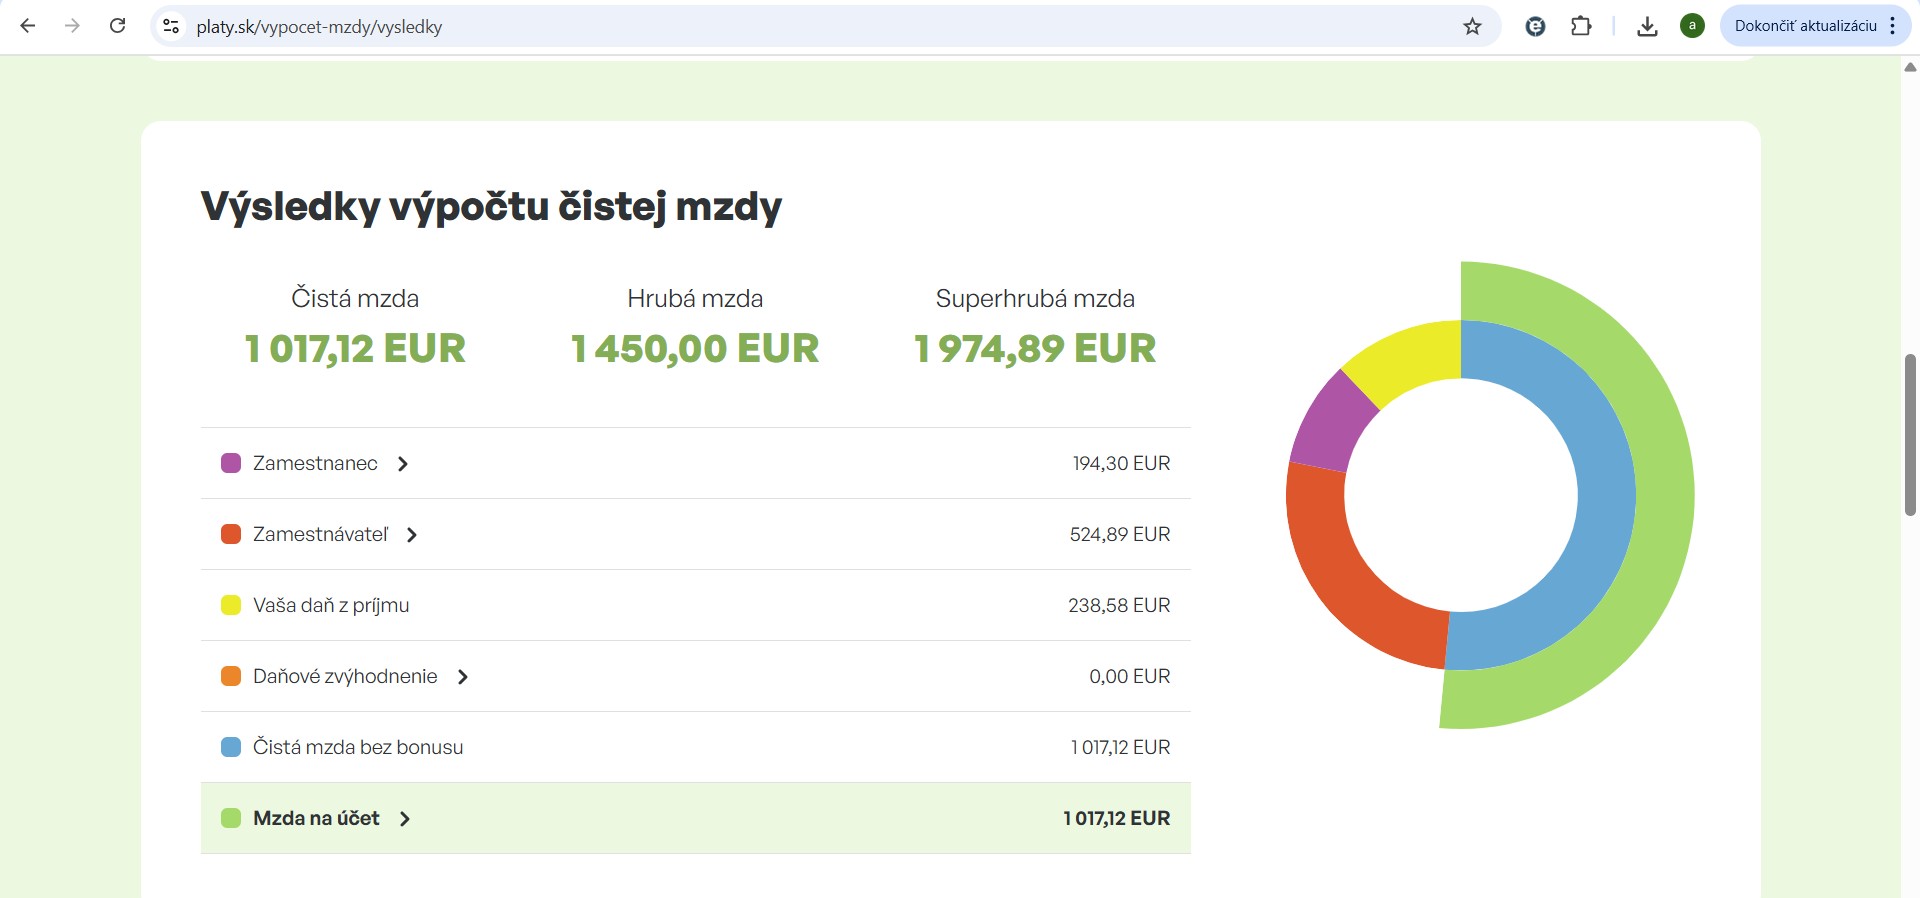Bookmark this page with the star icon

[x=1472, y=26]
